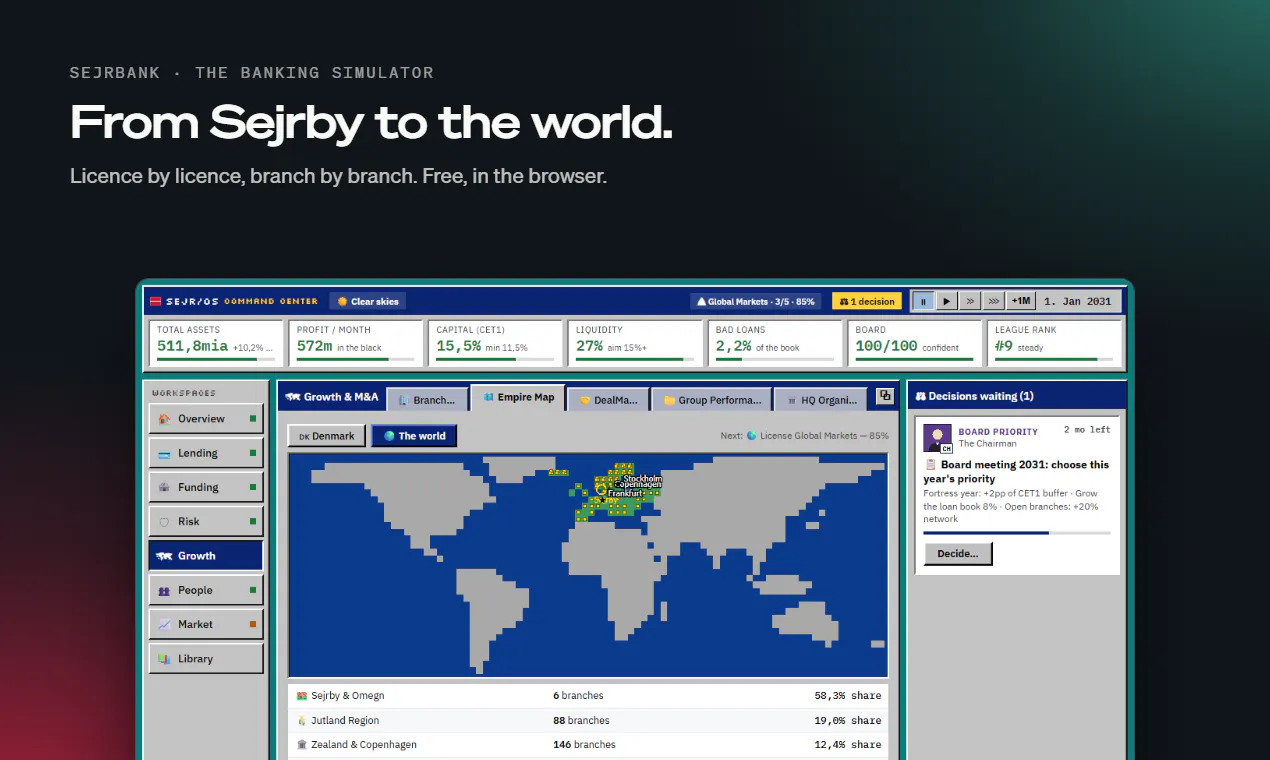This screenshot has height=760, width=1270.
Task: Open the Funding workspace
Action: click(206, 487)
